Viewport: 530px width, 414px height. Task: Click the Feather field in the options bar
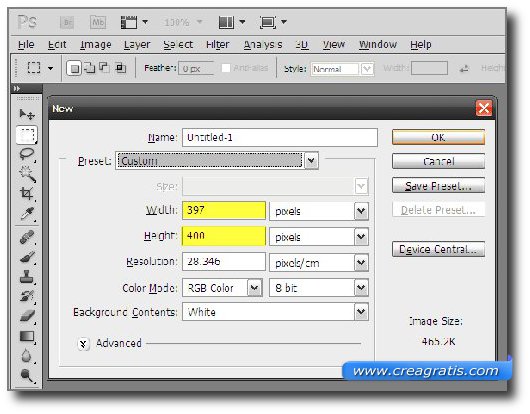196,68
